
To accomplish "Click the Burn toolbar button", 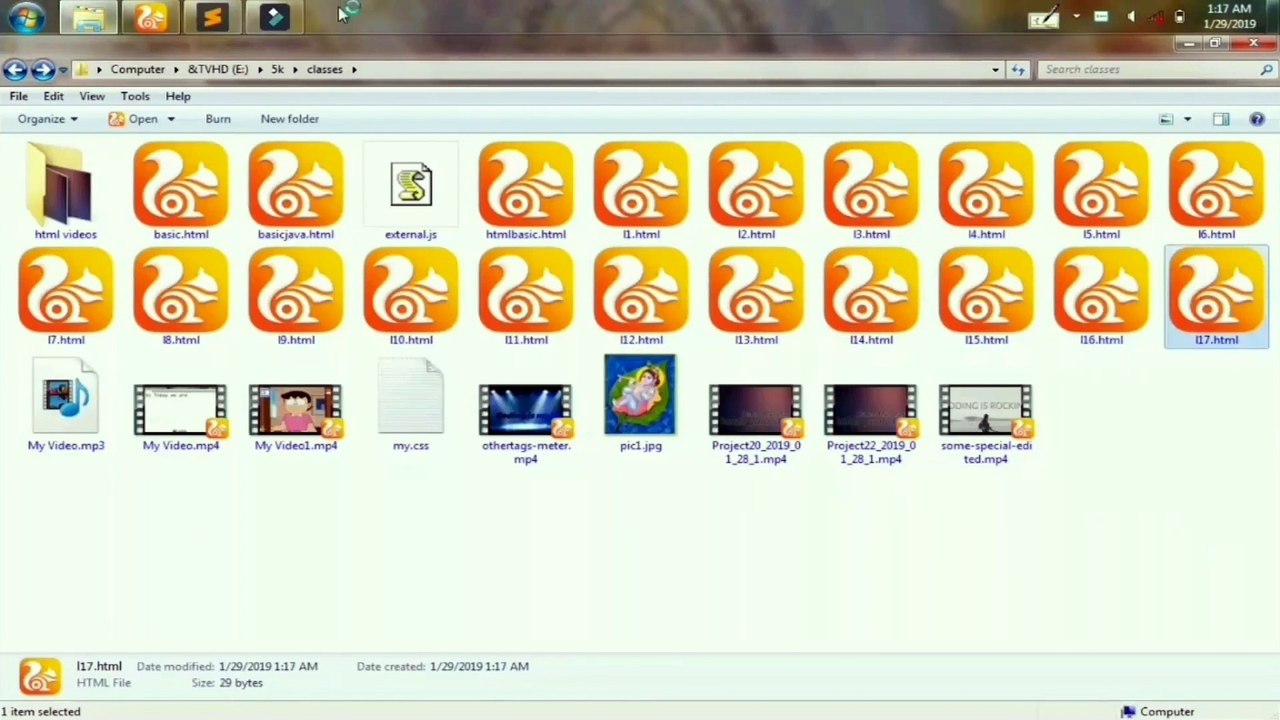I will [218, 119].
